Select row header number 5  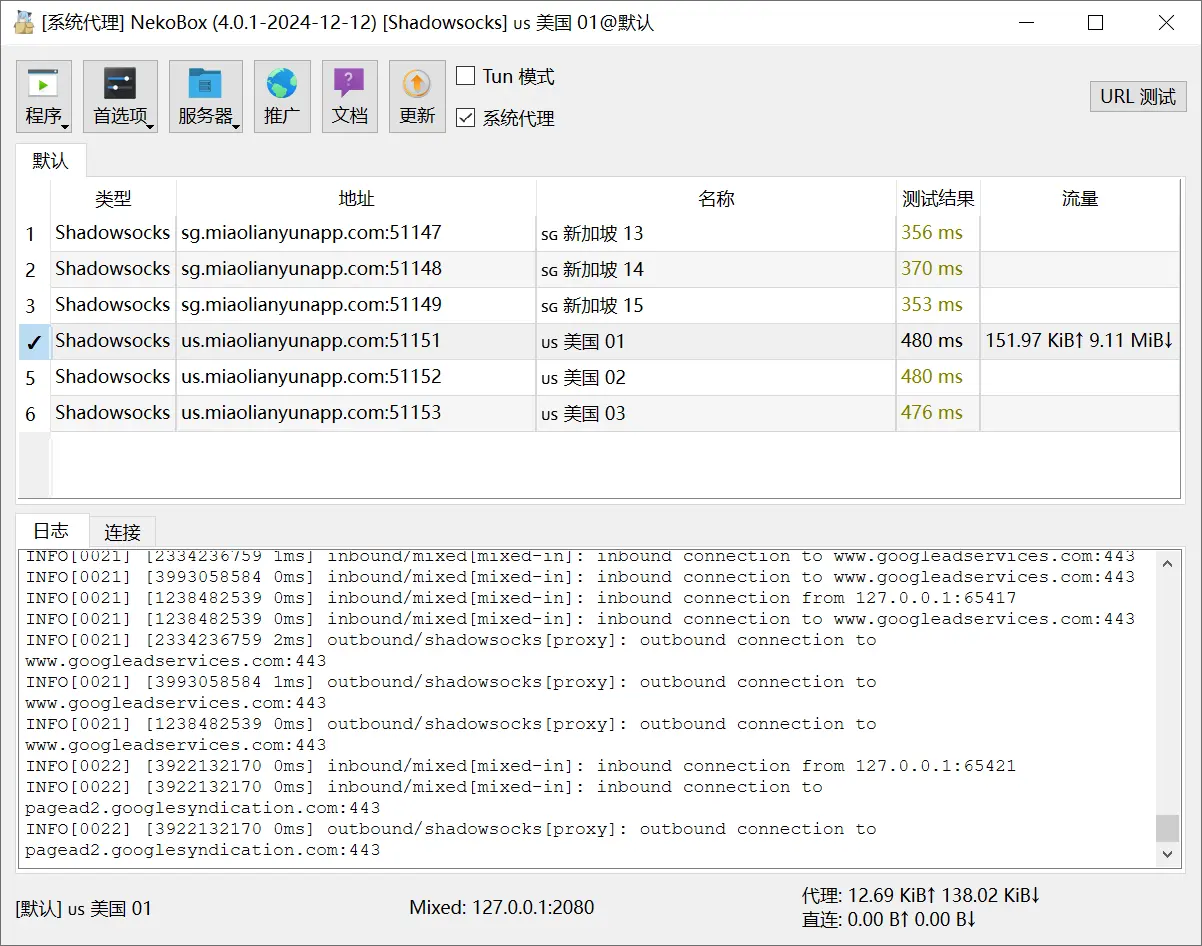(x=33, y=378)
